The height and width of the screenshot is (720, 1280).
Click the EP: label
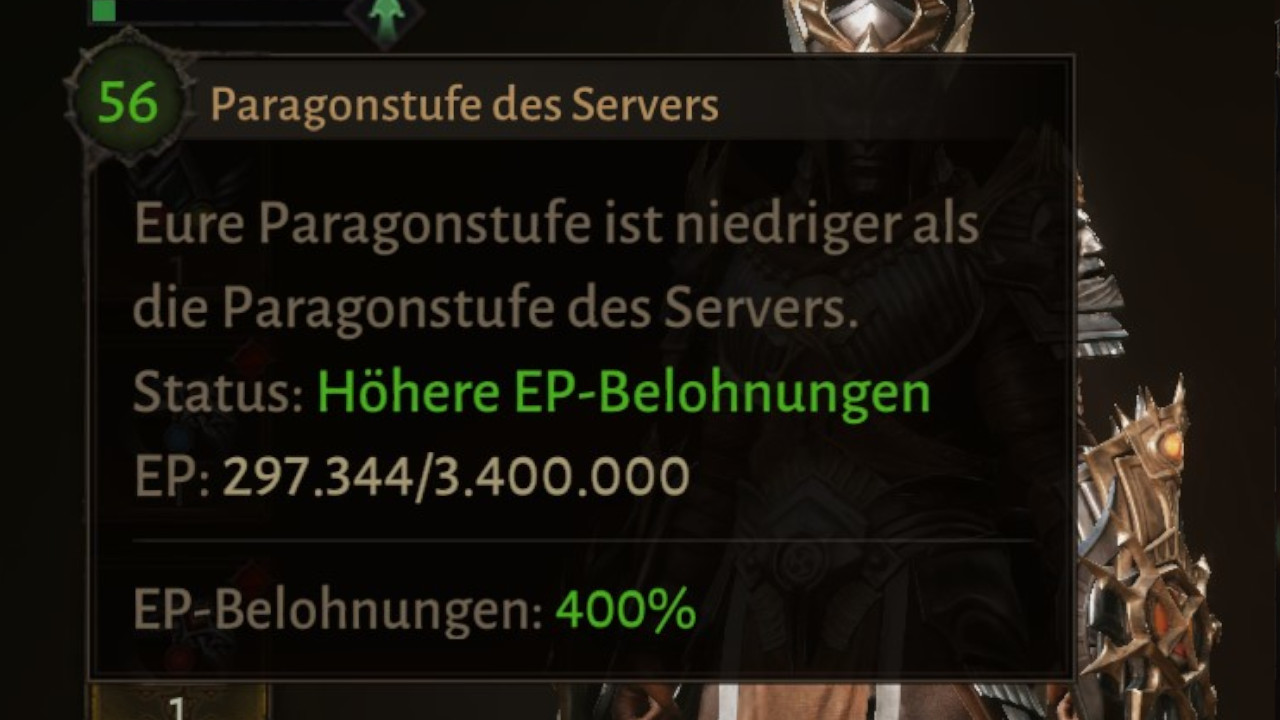coord(171,478)
